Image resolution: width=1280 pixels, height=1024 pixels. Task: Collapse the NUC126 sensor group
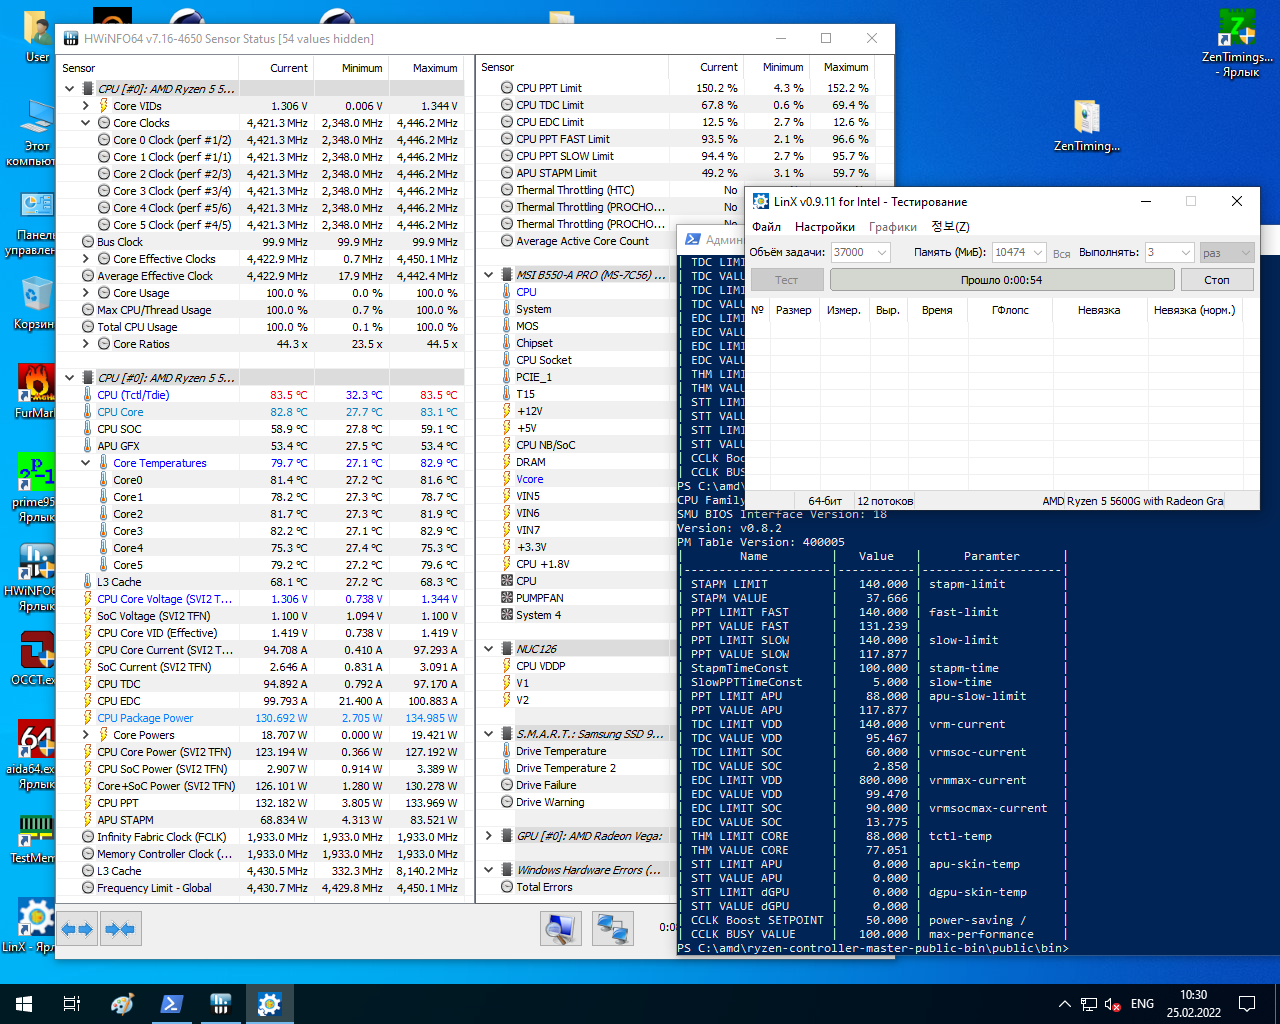coord(489,649)
